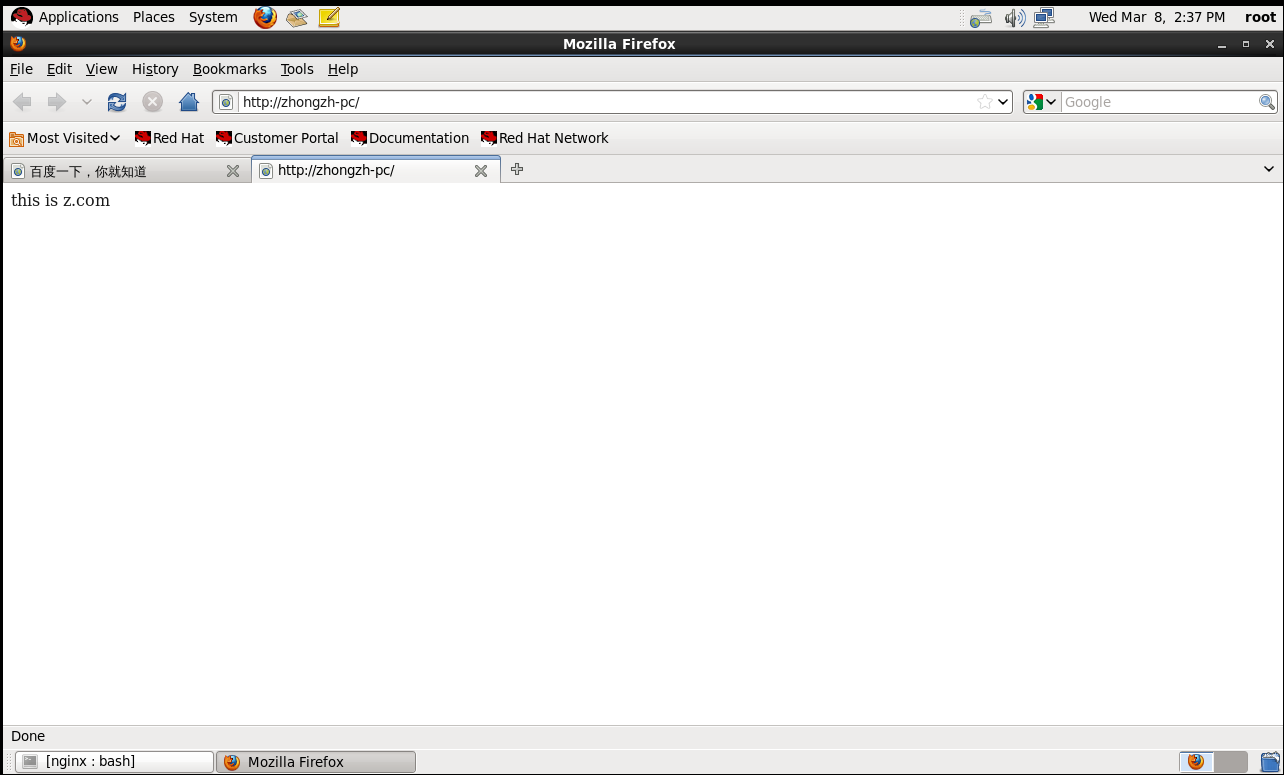
Task: Minimize the Mozilla Firefox window
Action: coord(1222,44)
